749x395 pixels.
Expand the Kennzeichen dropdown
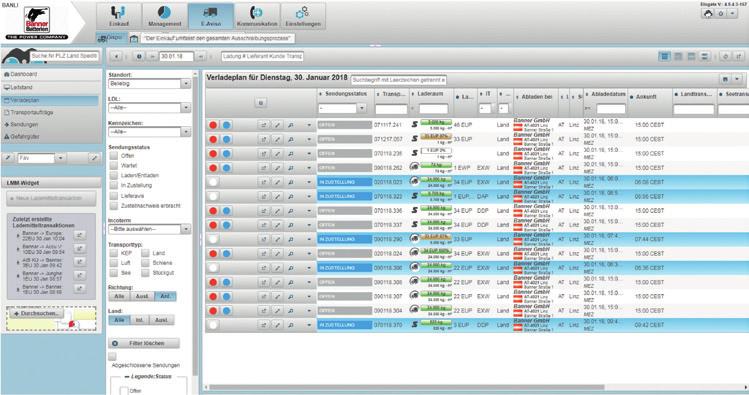tap(150, 132)
